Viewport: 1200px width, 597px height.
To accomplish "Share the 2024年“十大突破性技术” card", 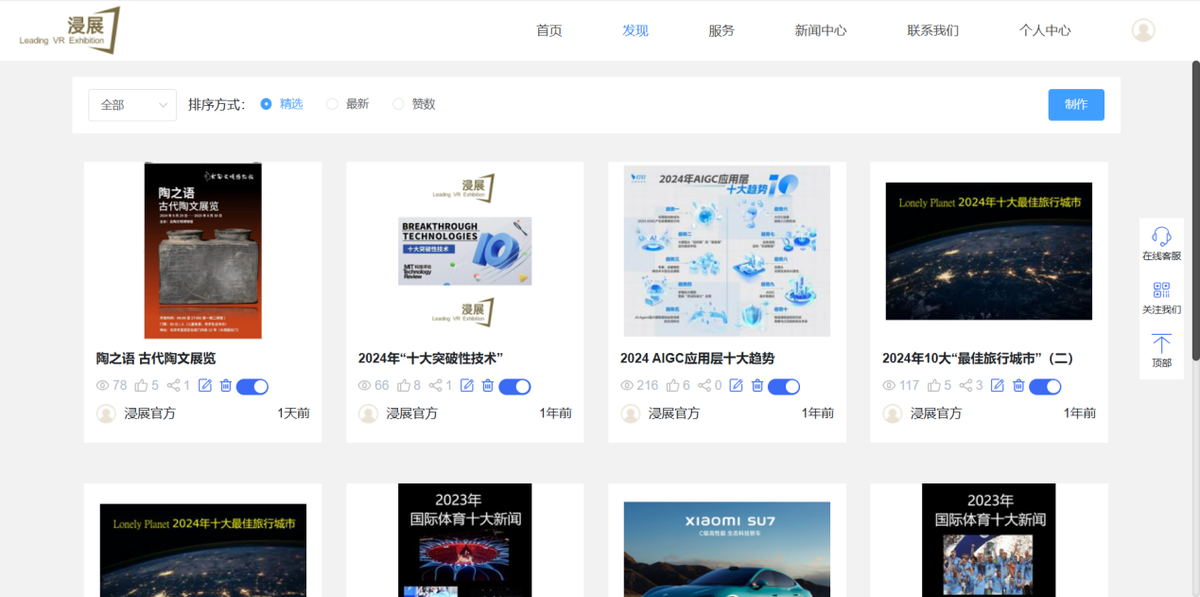I will 435,386.
